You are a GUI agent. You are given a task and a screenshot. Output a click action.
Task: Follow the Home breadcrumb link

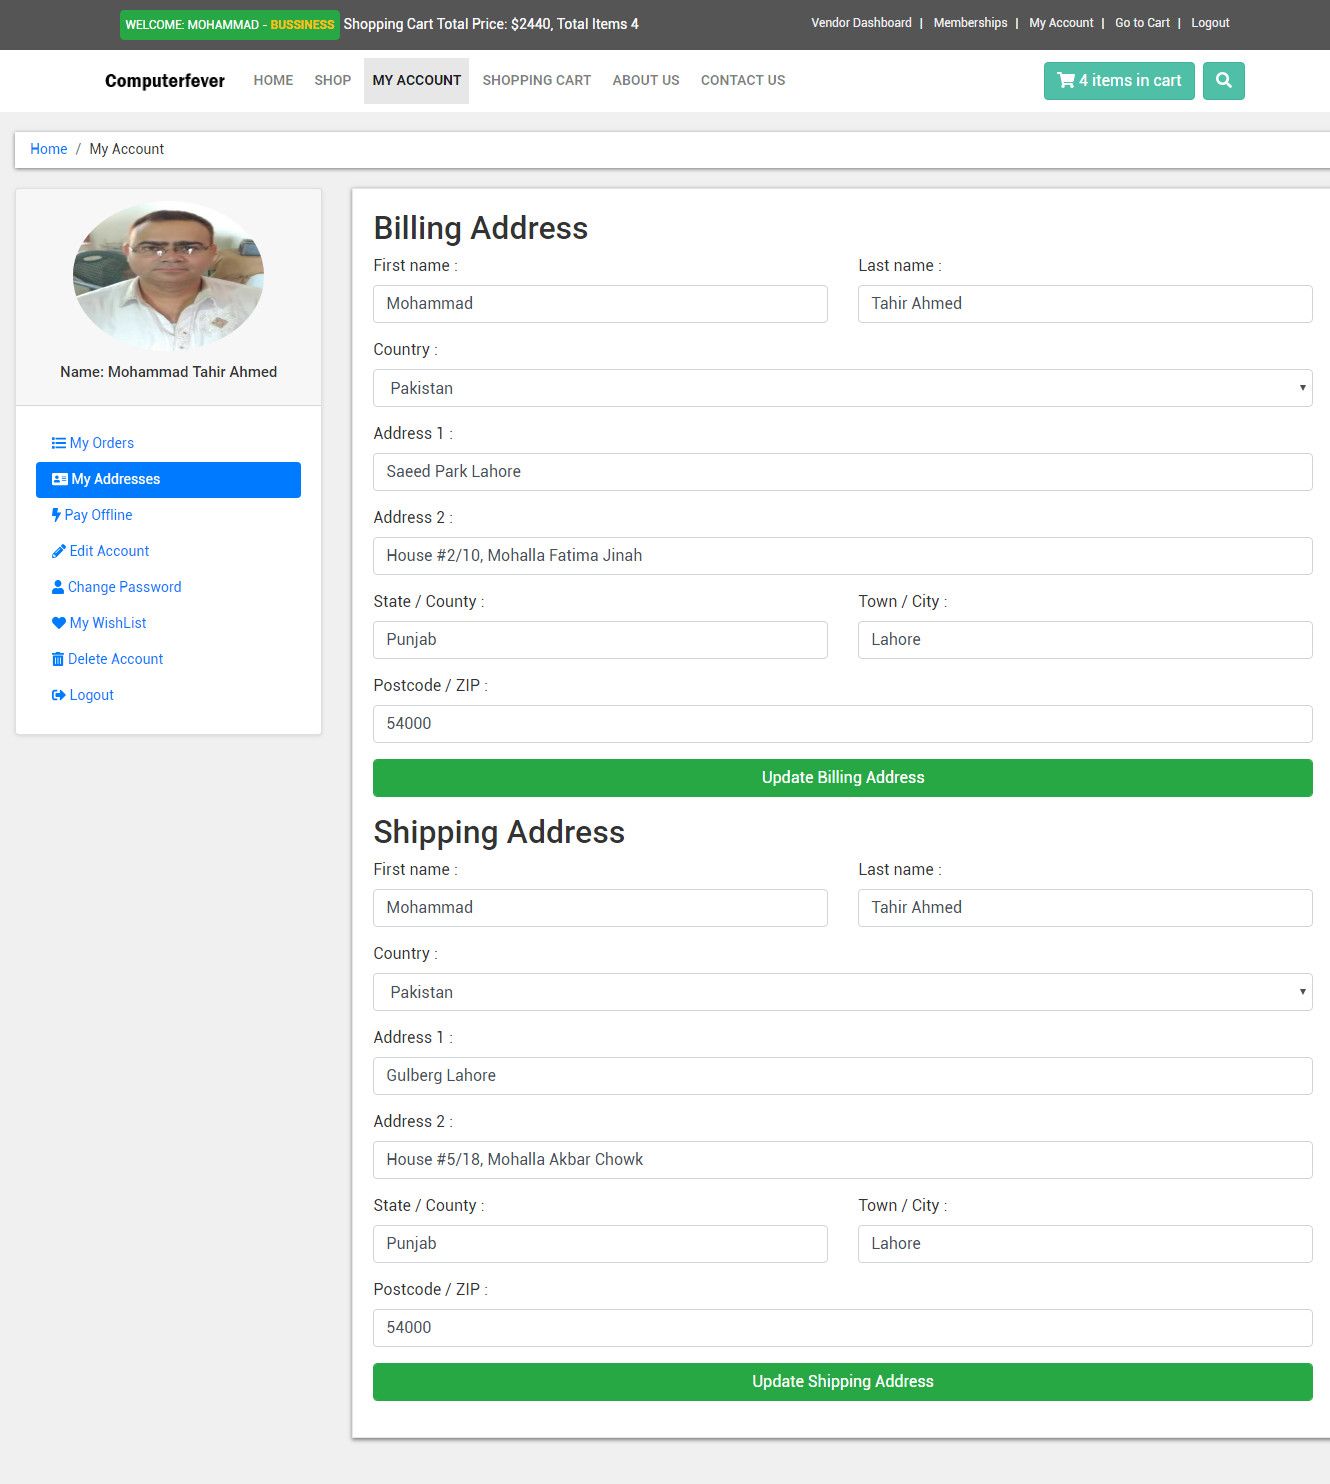[48, 149]
